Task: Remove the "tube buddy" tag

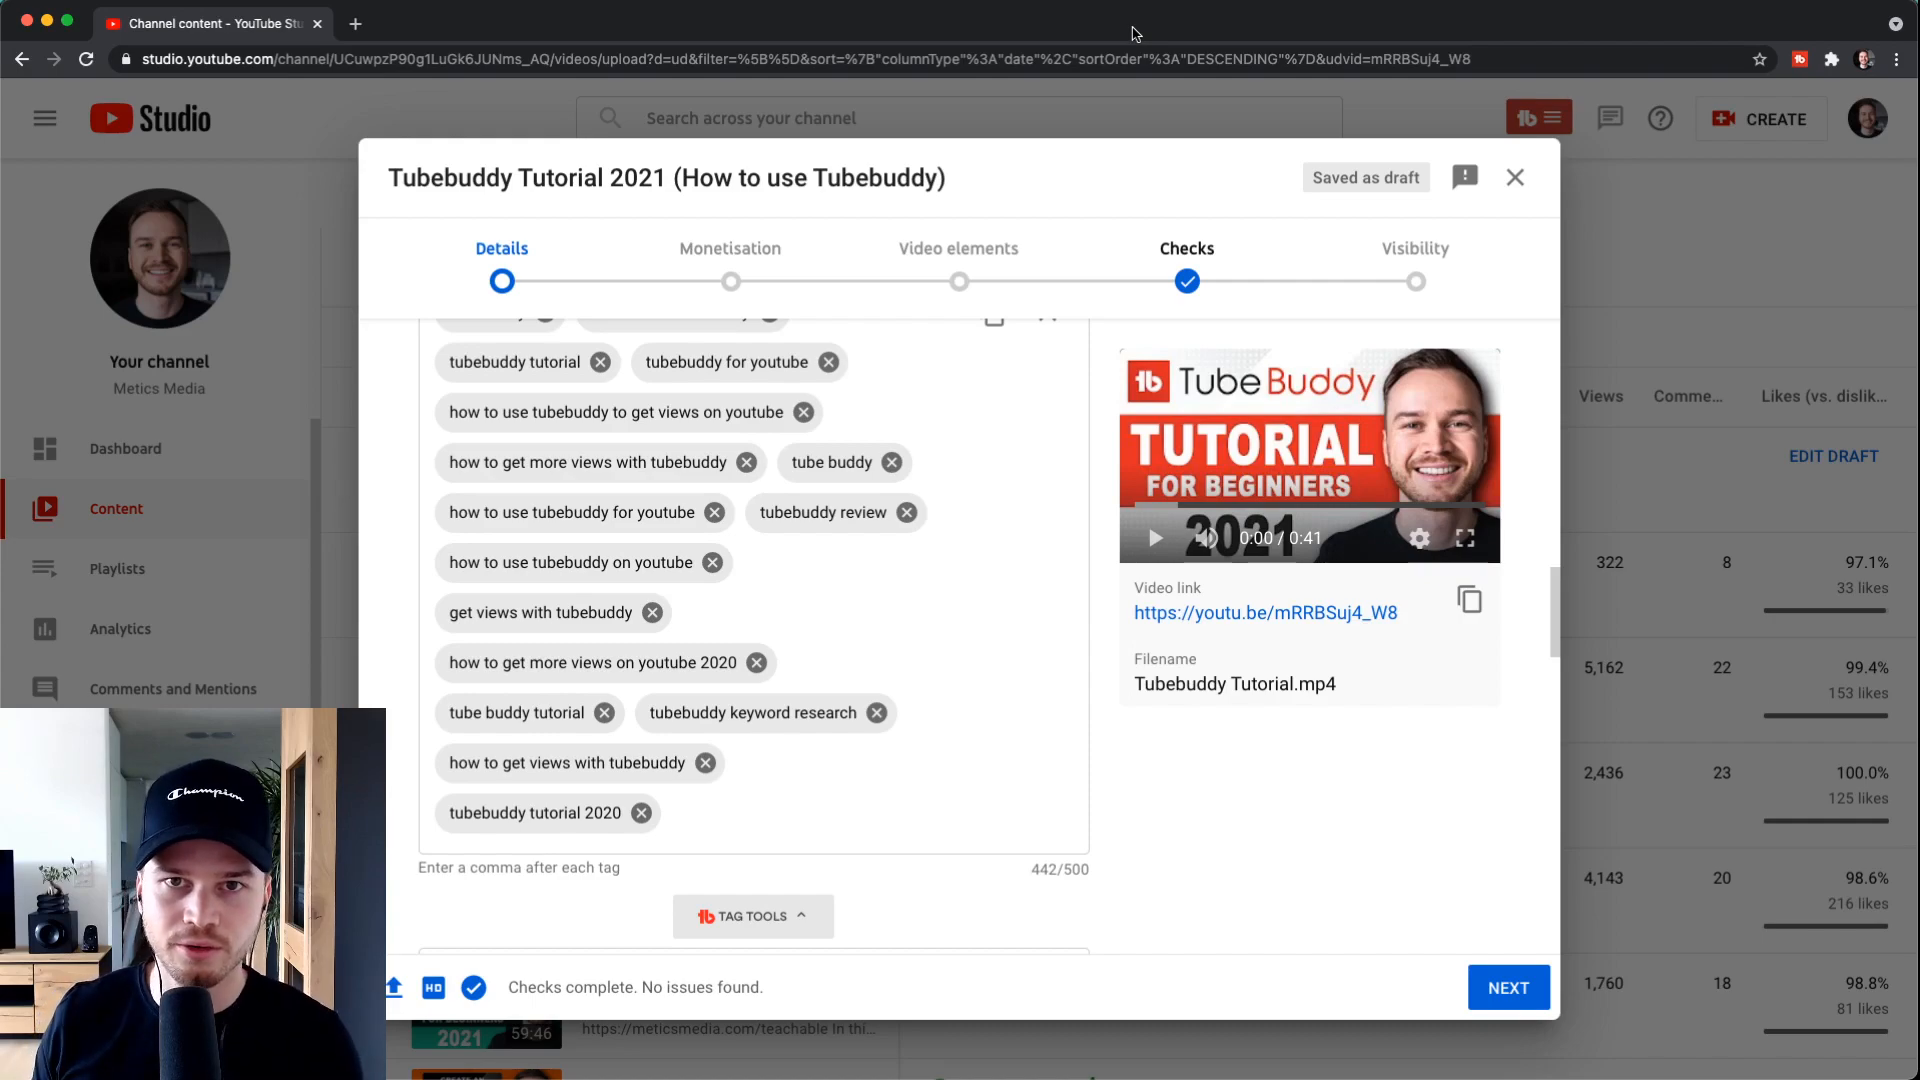Action: pos(891,462)
